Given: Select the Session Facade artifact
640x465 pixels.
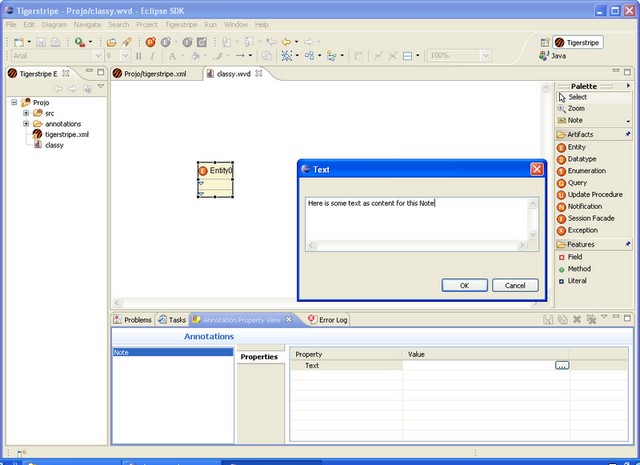Looking at the screenshot, I should tap(586, 218).
